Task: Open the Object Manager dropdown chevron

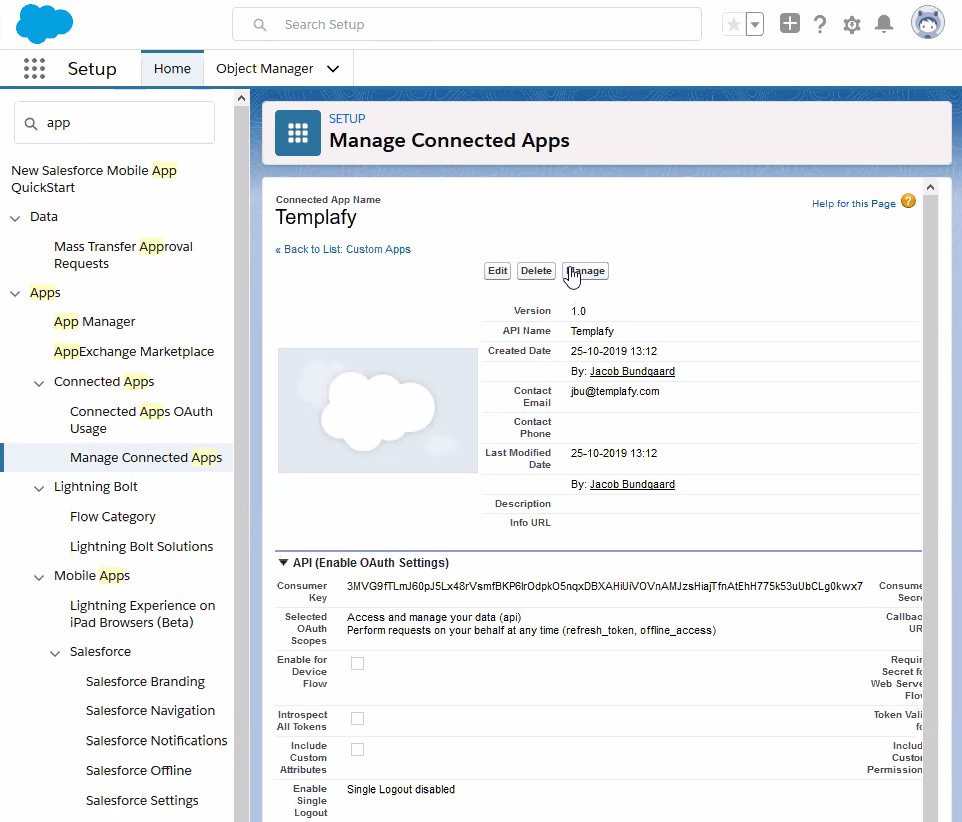Action: point(333,69)
